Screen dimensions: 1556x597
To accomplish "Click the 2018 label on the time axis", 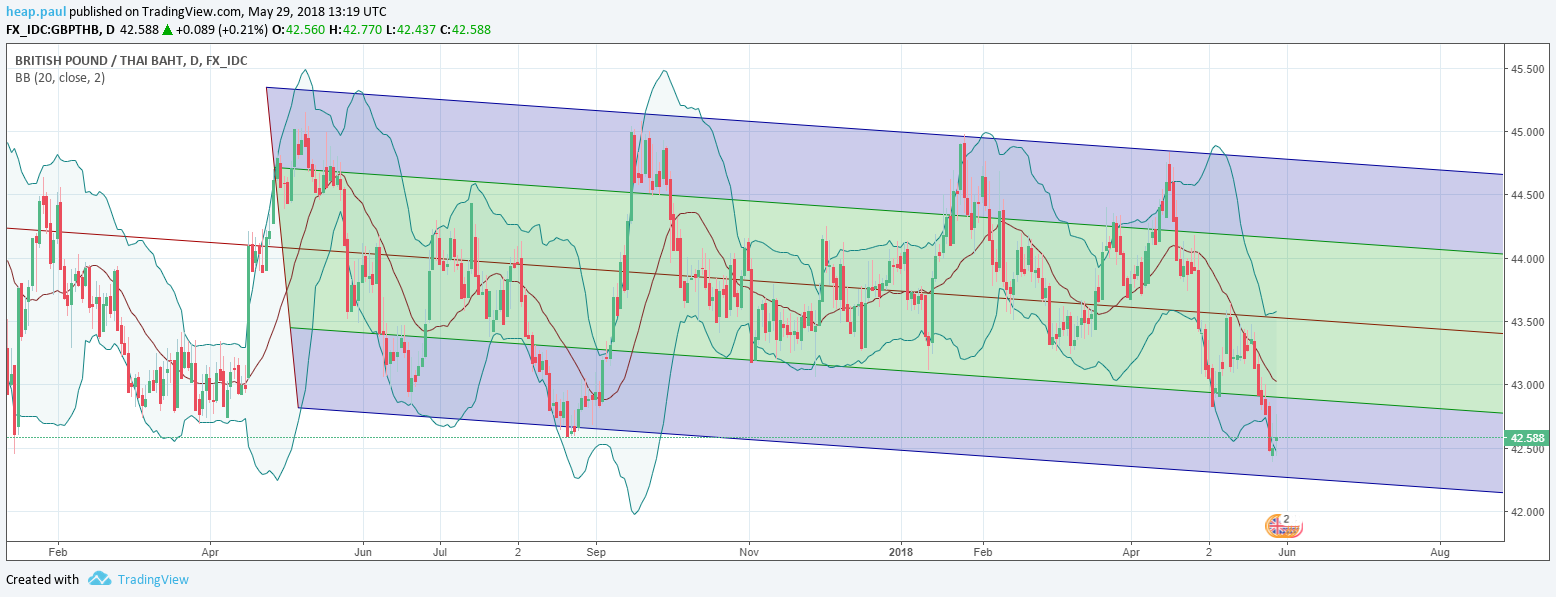I will click(x=901, y=551).
